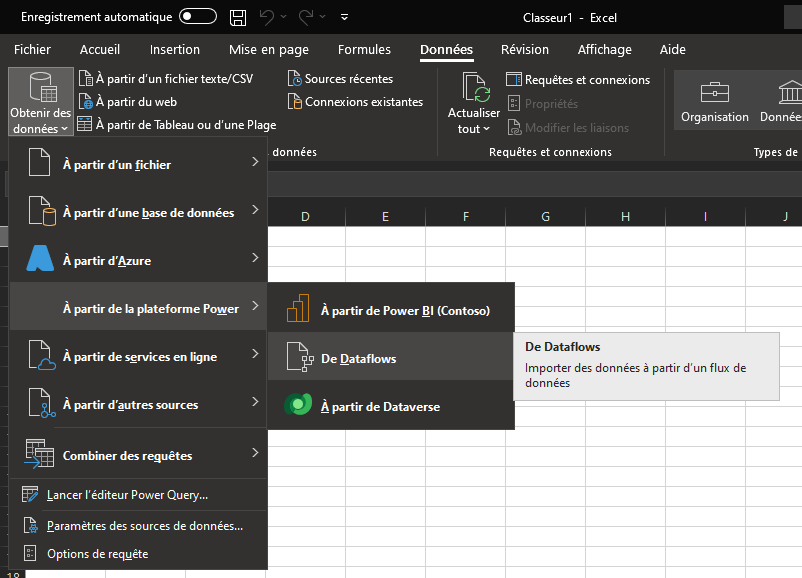Expand the À partir d'un fichier chevron
This screenshot has width=802, height=578.
tap(255, 162)
